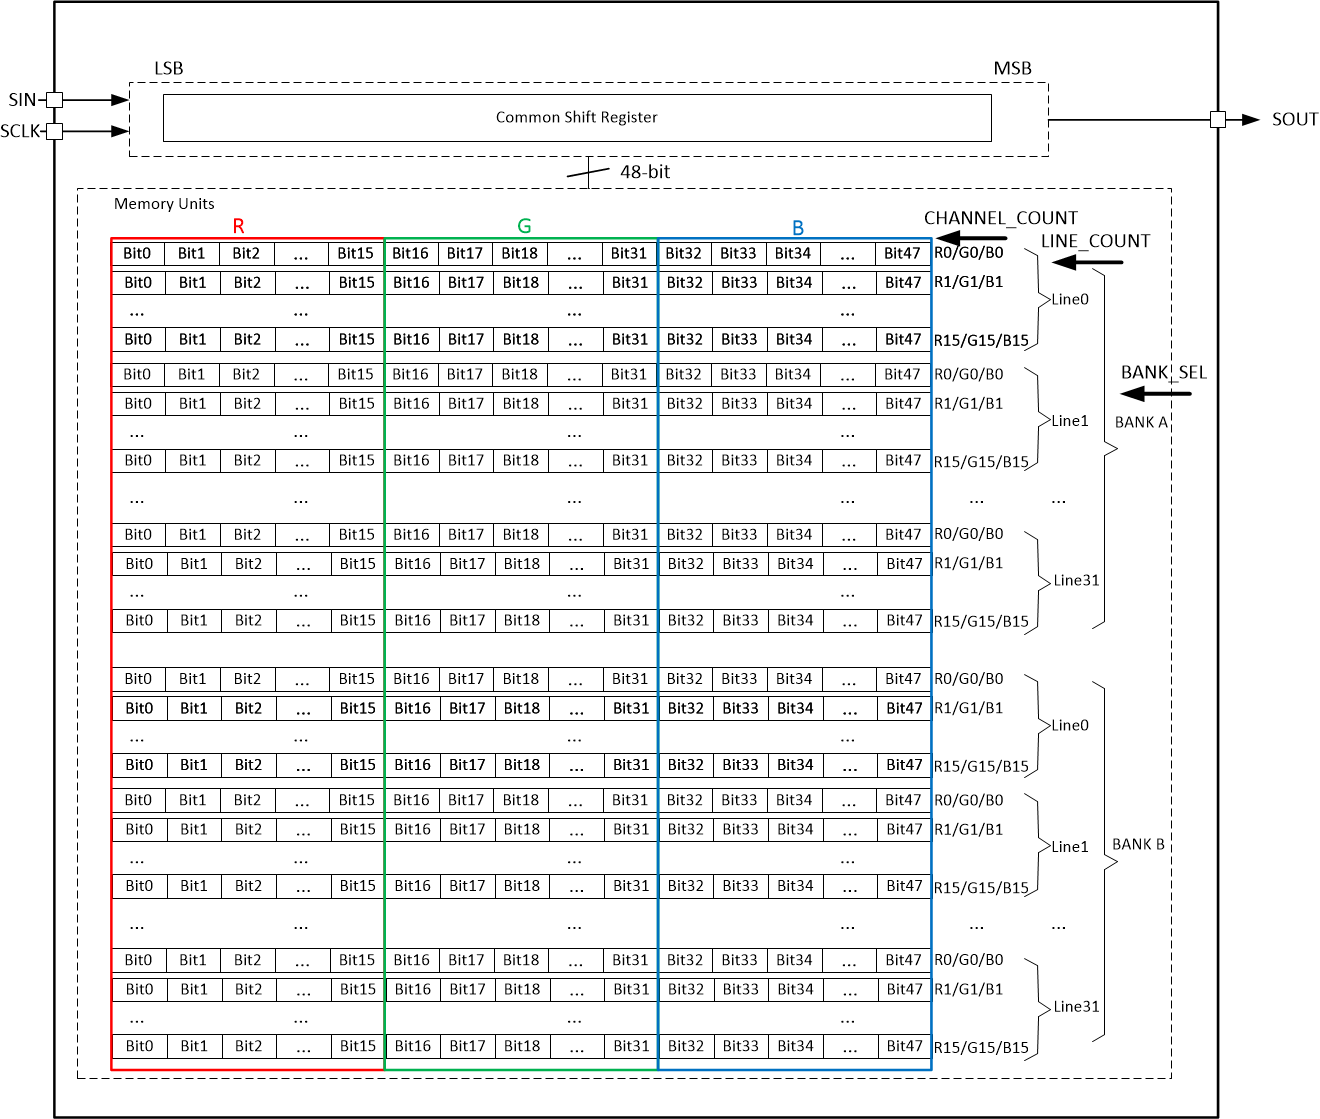The height and width of the screenshot is (1119, 1320).
Task: Click Bit15 in the topmost memory row
Action: point(355,253)
